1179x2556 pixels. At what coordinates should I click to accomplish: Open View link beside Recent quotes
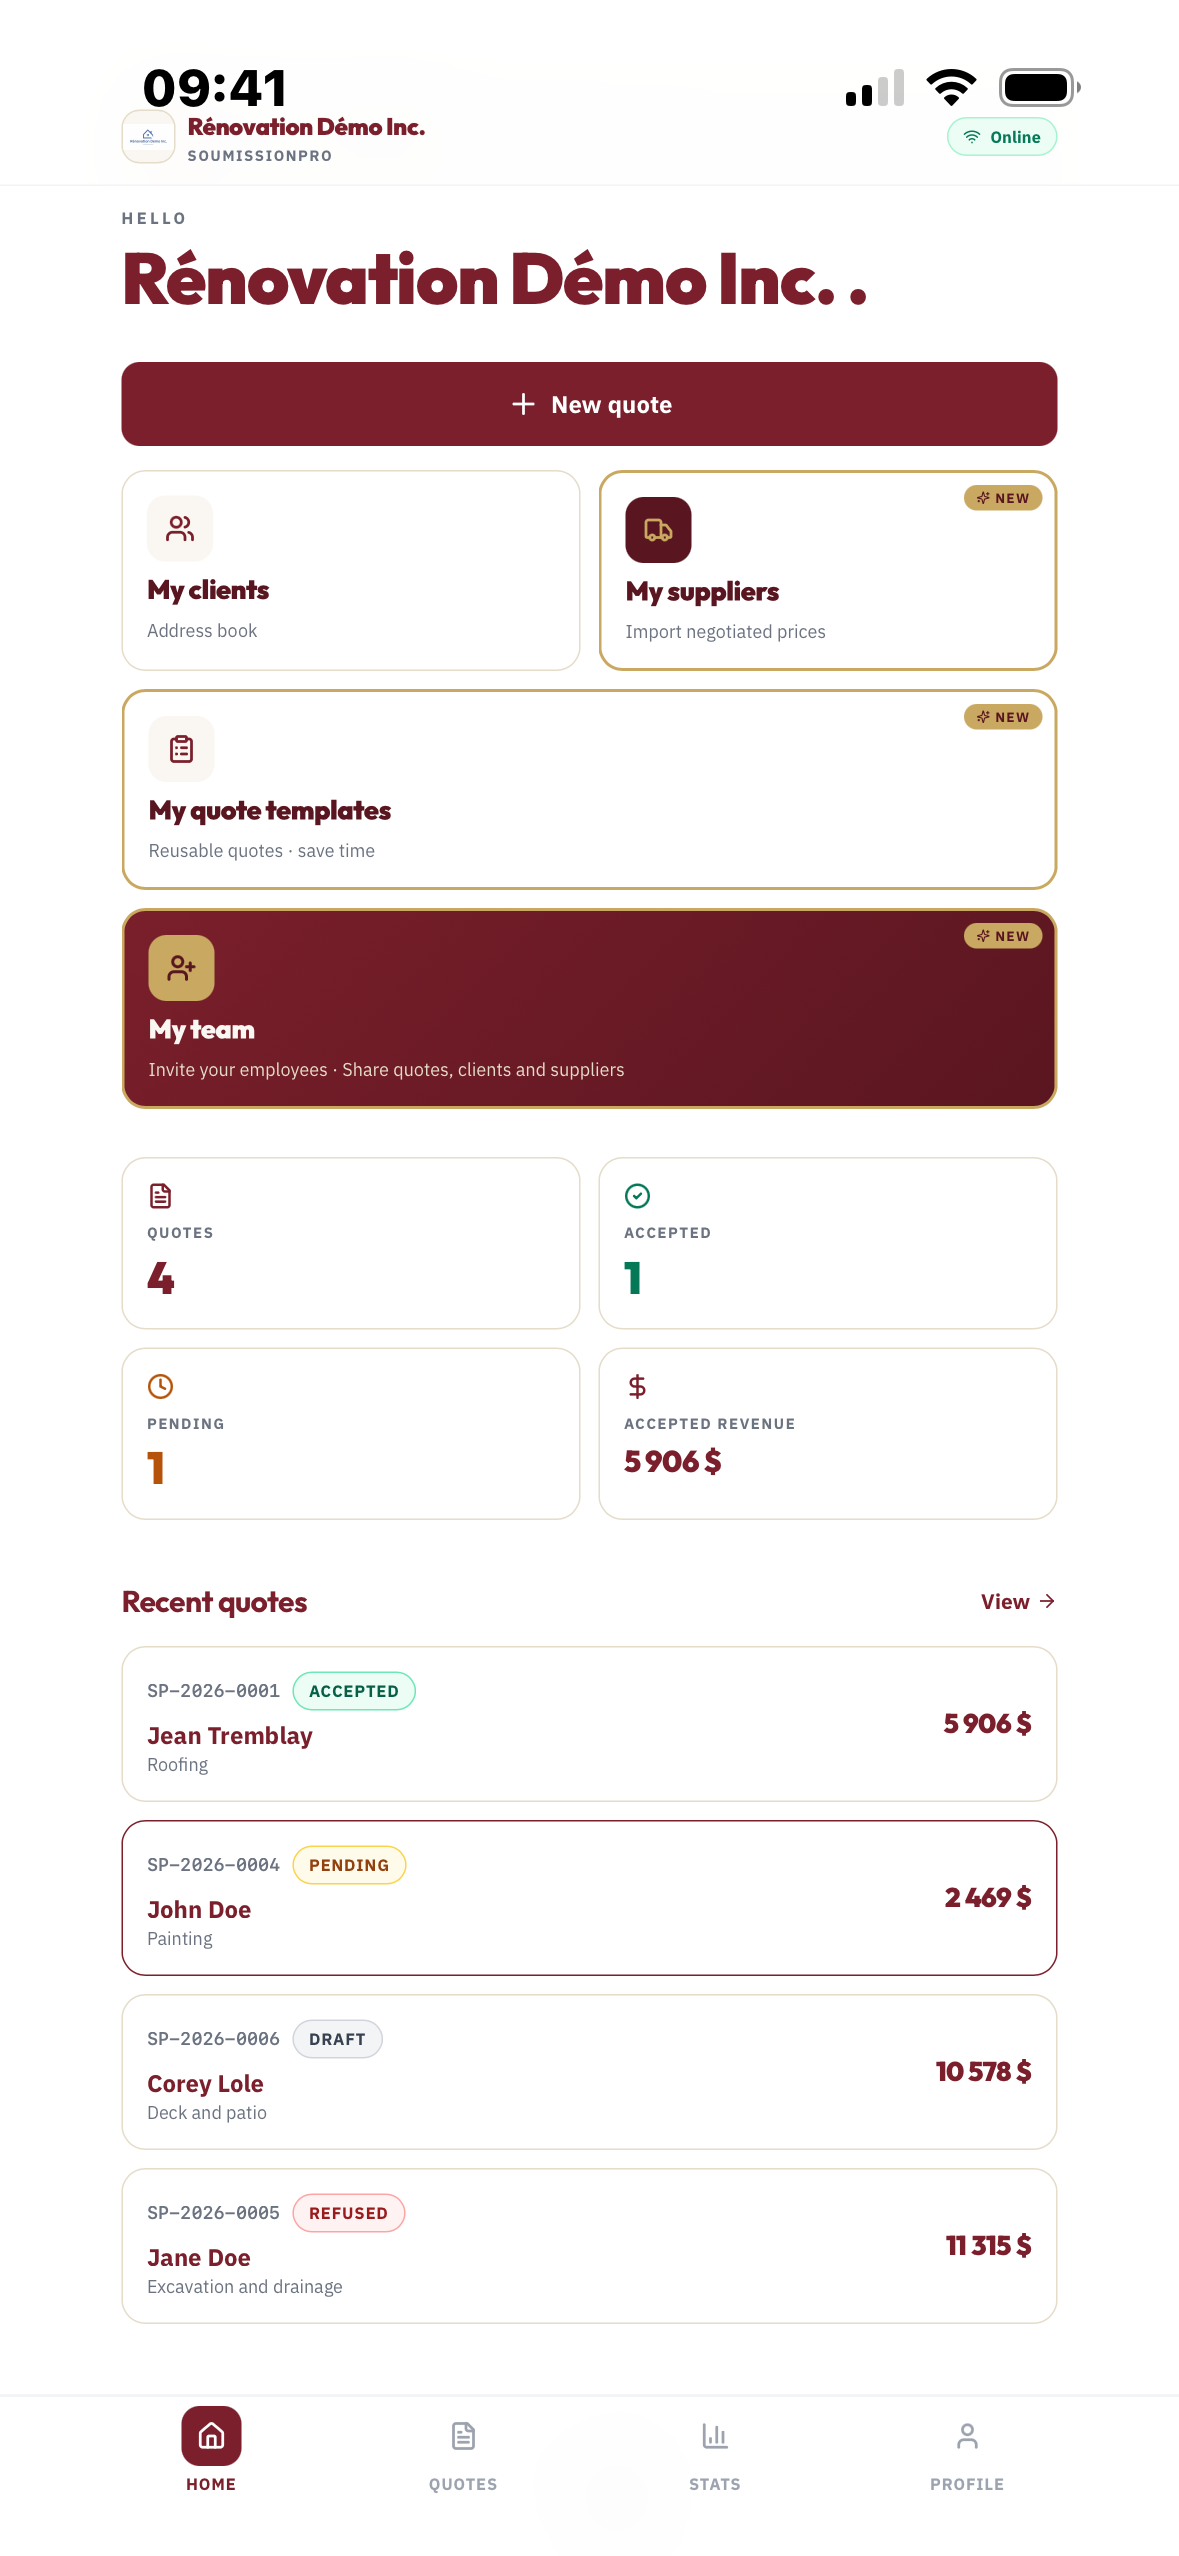(x=1018, y=1601)
